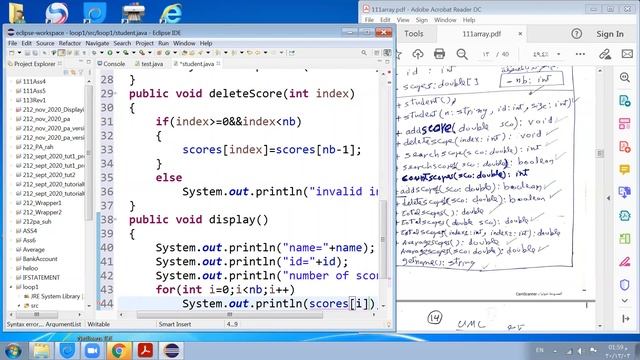640x360 pixels.
Task: Switch to the Console tab in Eclipse
Action: coord(111,64)
